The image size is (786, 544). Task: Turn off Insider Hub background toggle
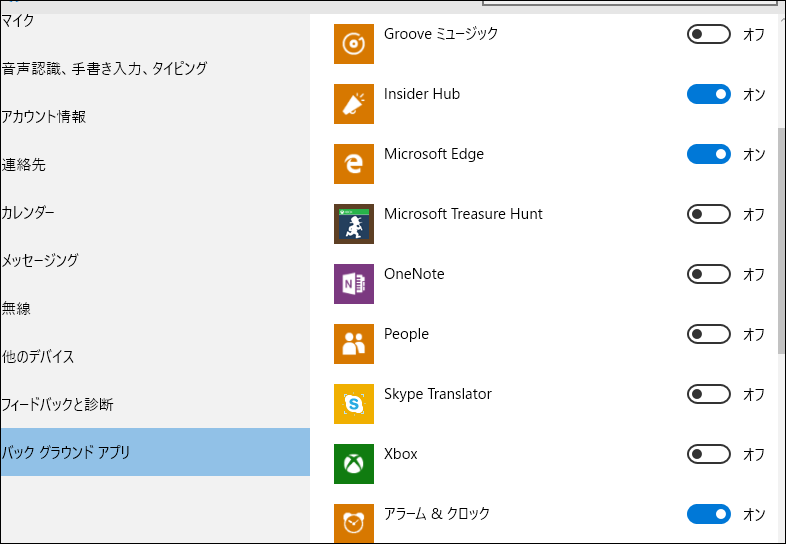pyautogui.click(x=708, y=94)
